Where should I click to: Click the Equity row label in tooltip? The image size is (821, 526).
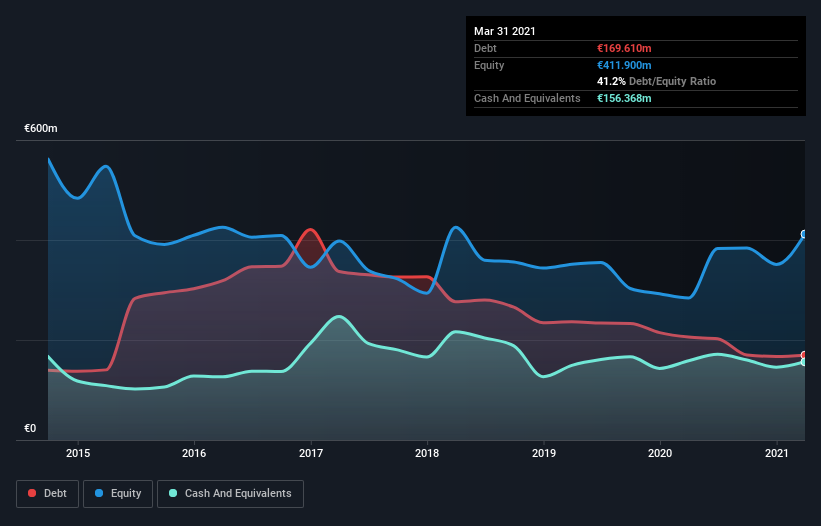tap(489, 65)
